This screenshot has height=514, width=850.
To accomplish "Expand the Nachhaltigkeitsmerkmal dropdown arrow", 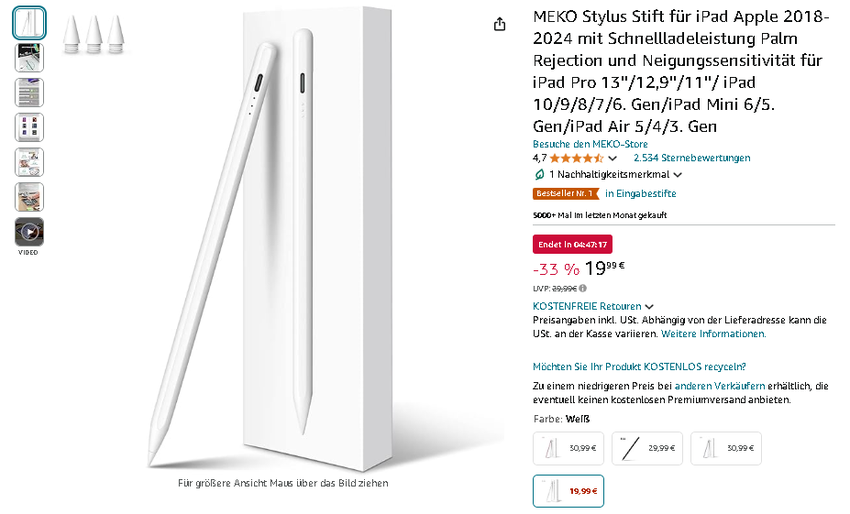I will 678,175.
